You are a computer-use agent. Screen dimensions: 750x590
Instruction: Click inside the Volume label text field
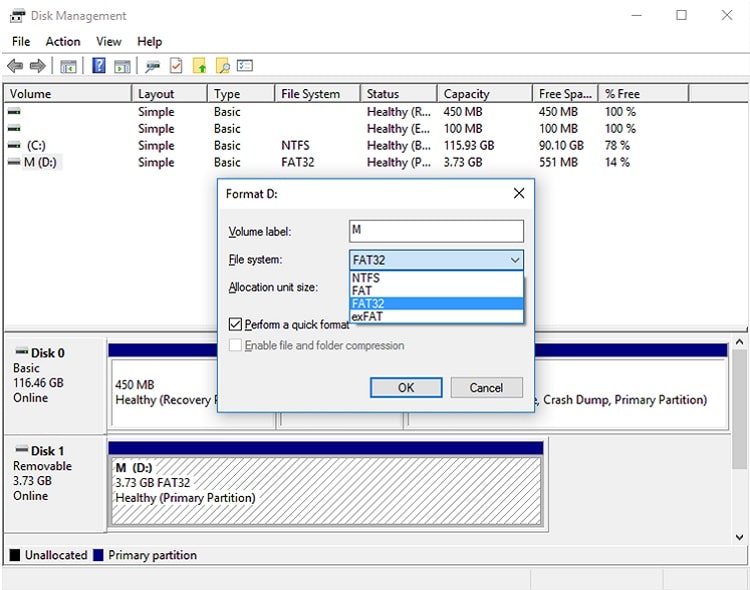click(436, 231)
